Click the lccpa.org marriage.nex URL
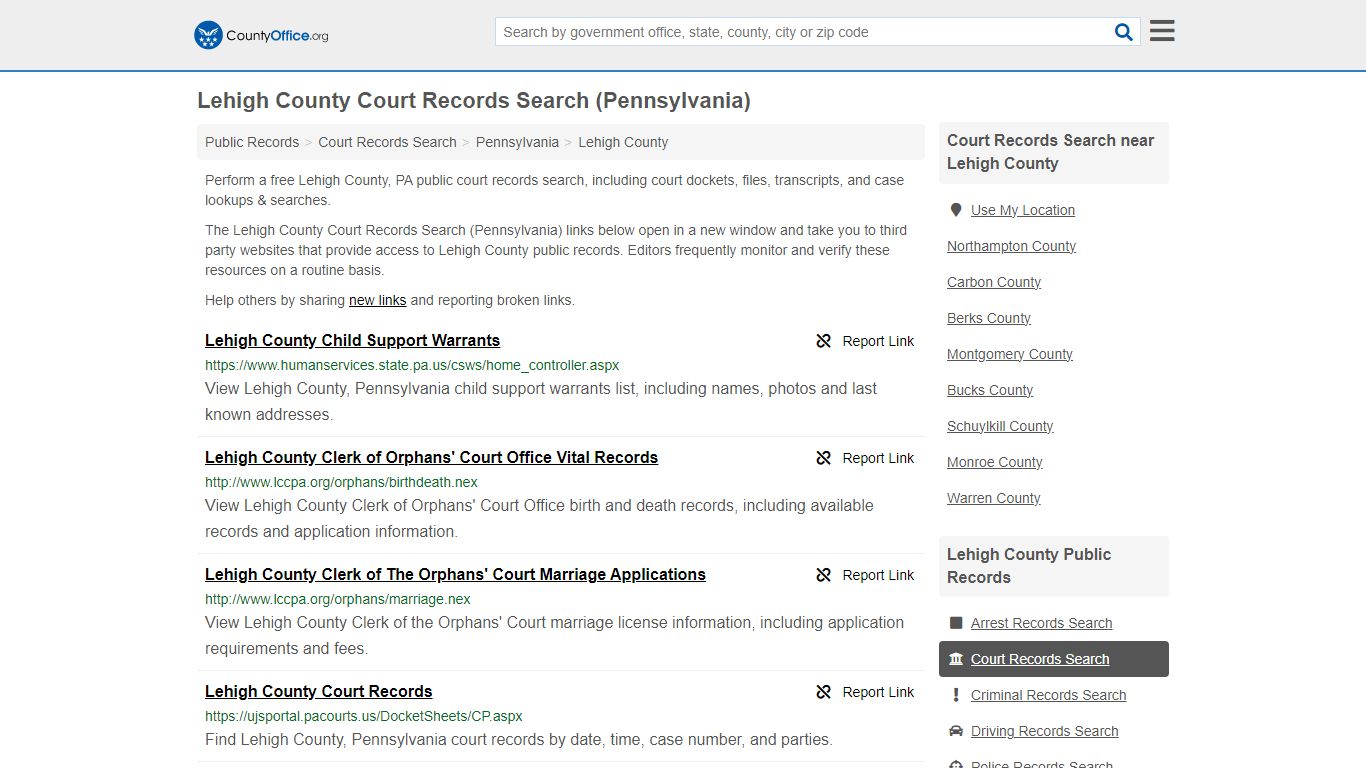The image size is (1366, 768). (337, 599)
